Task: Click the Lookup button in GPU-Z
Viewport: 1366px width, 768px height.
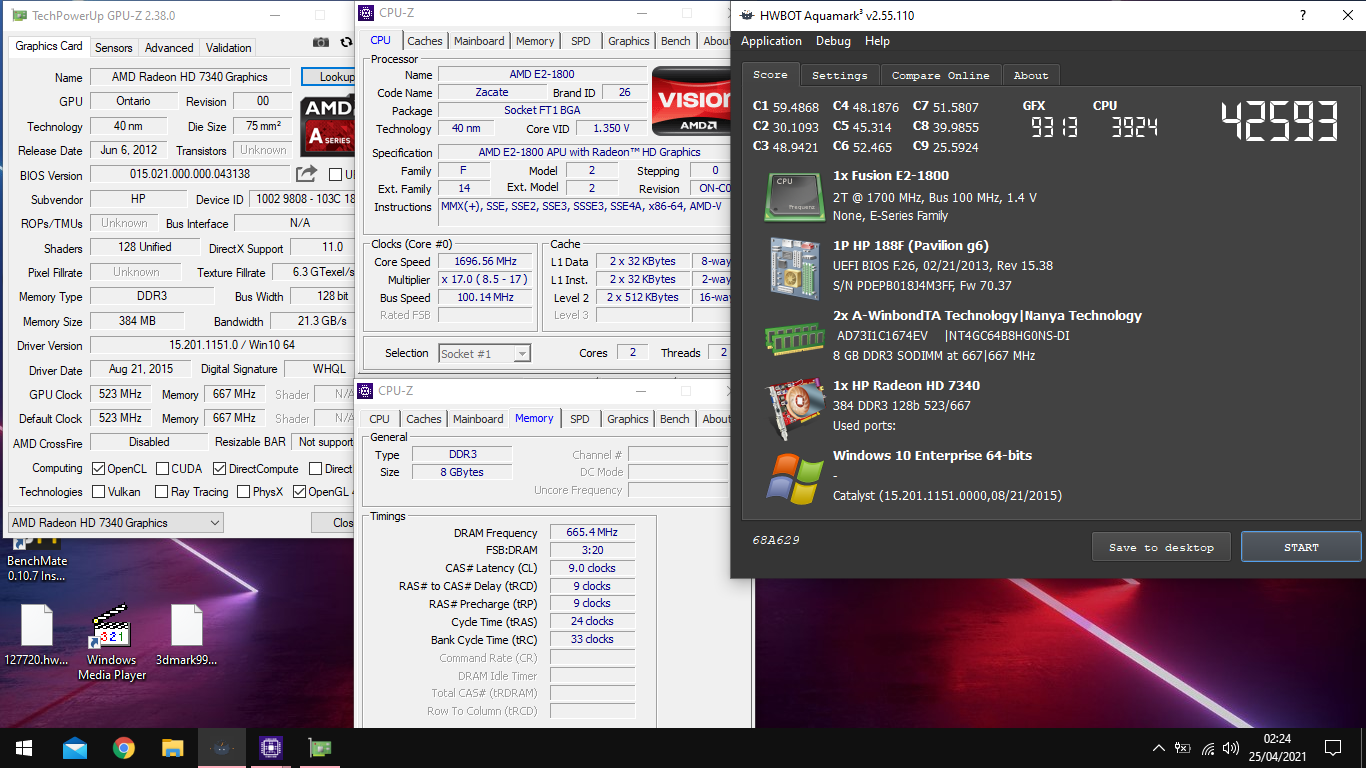Action: (329, 77)
